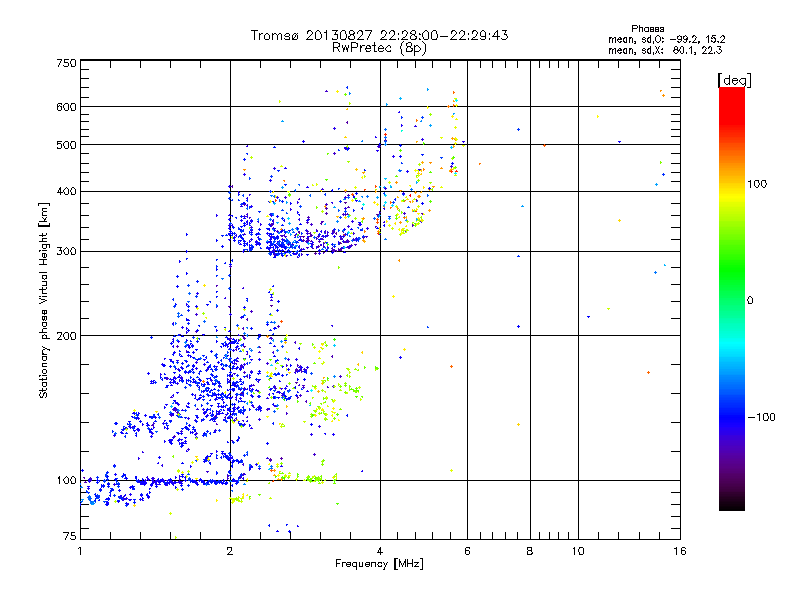Click the "4" frequency tick label
This screenshot has width=800, height=600.
pos(380,551)
